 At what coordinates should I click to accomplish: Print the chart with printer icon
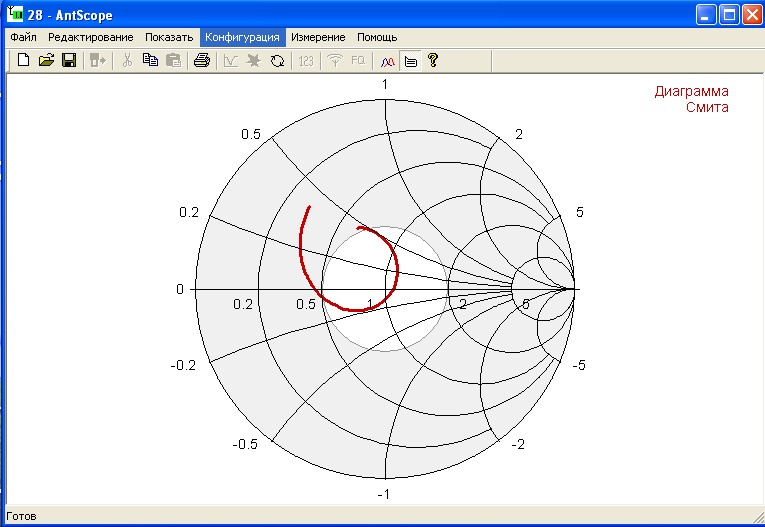(201, 61)
